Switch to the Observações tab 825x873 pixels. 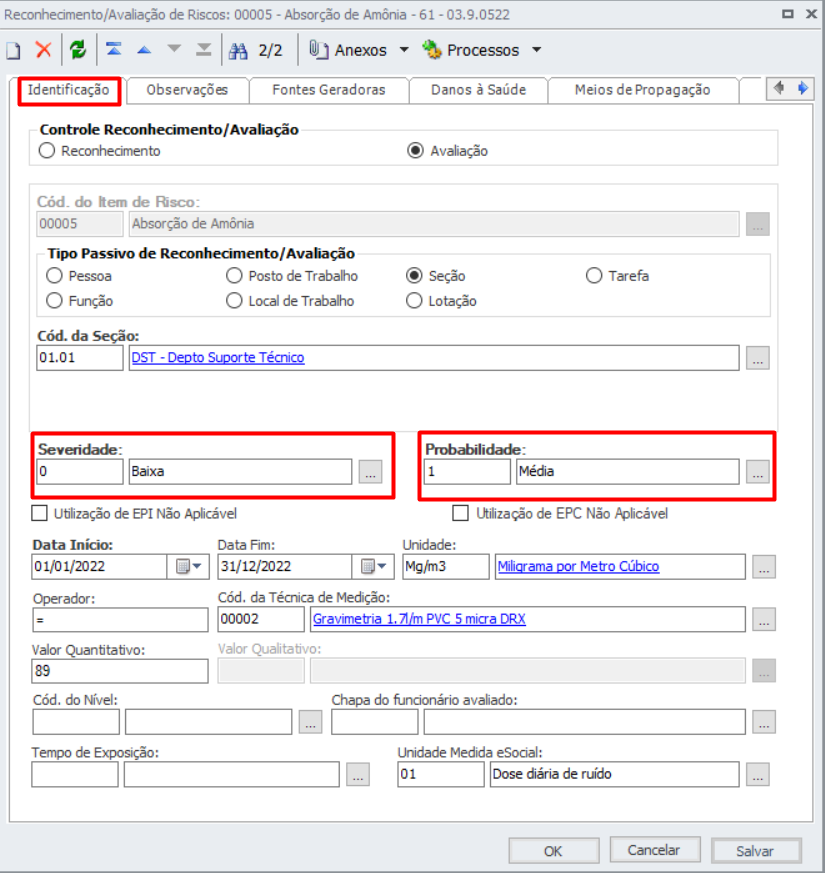click(188, 90)
